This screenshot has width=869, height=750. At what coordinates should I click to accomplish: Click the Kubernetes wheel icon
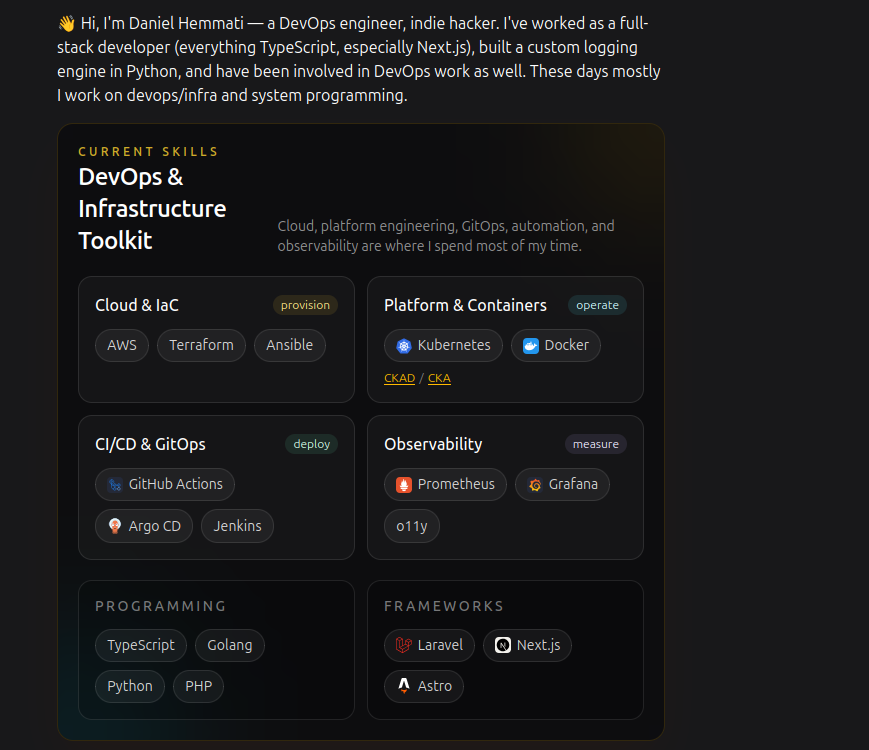click(404, 346)
